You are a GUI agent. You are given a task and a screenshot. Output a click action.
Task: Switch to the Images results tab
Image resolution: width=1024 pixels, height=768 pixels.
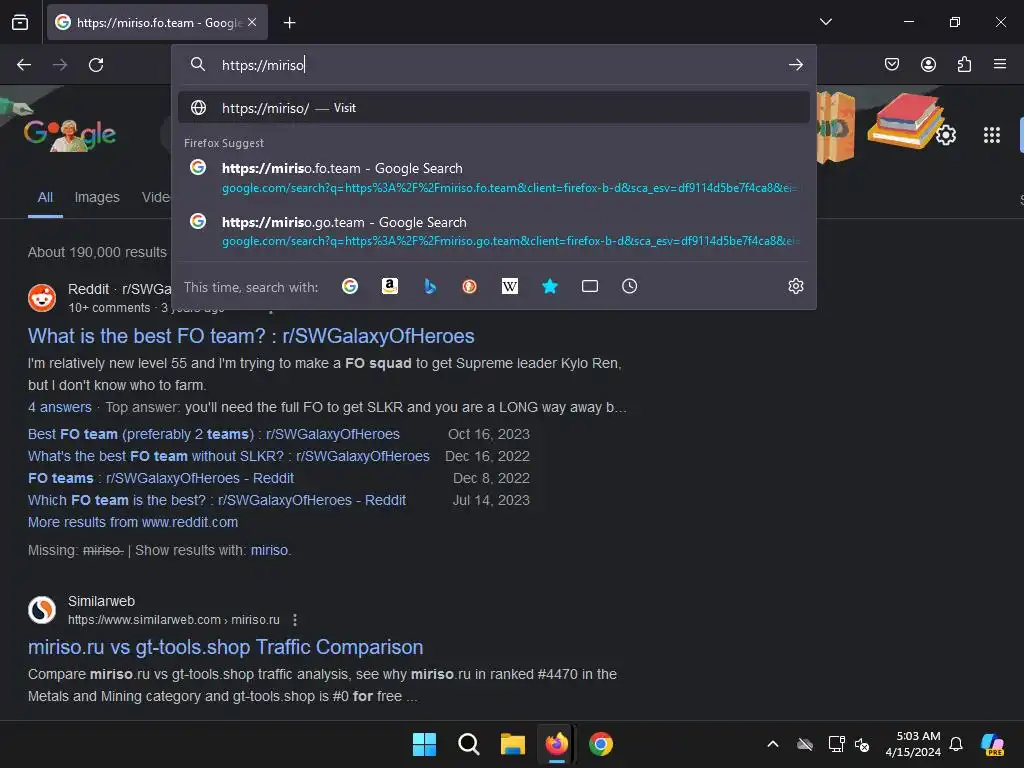point(97,197)
